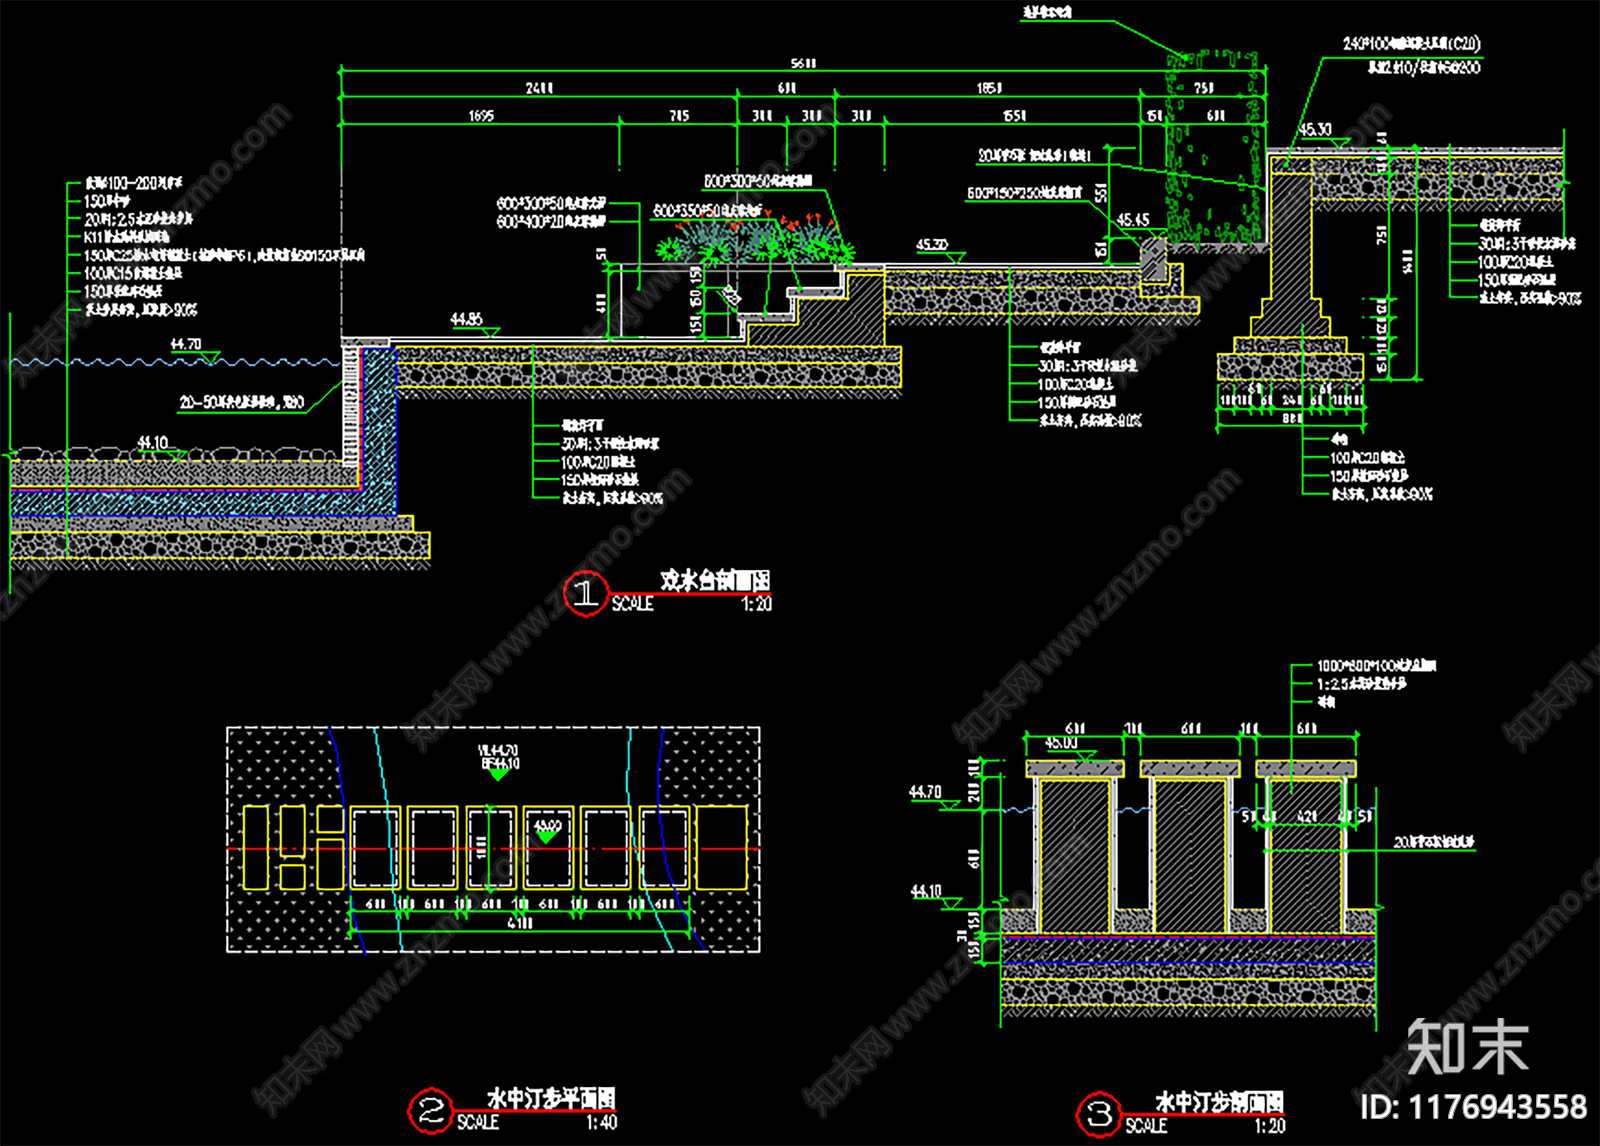This screenshot has width=1600, height=1146.
Task: Click the 4100 dimension in the plan view
Action: coord(520,924)
